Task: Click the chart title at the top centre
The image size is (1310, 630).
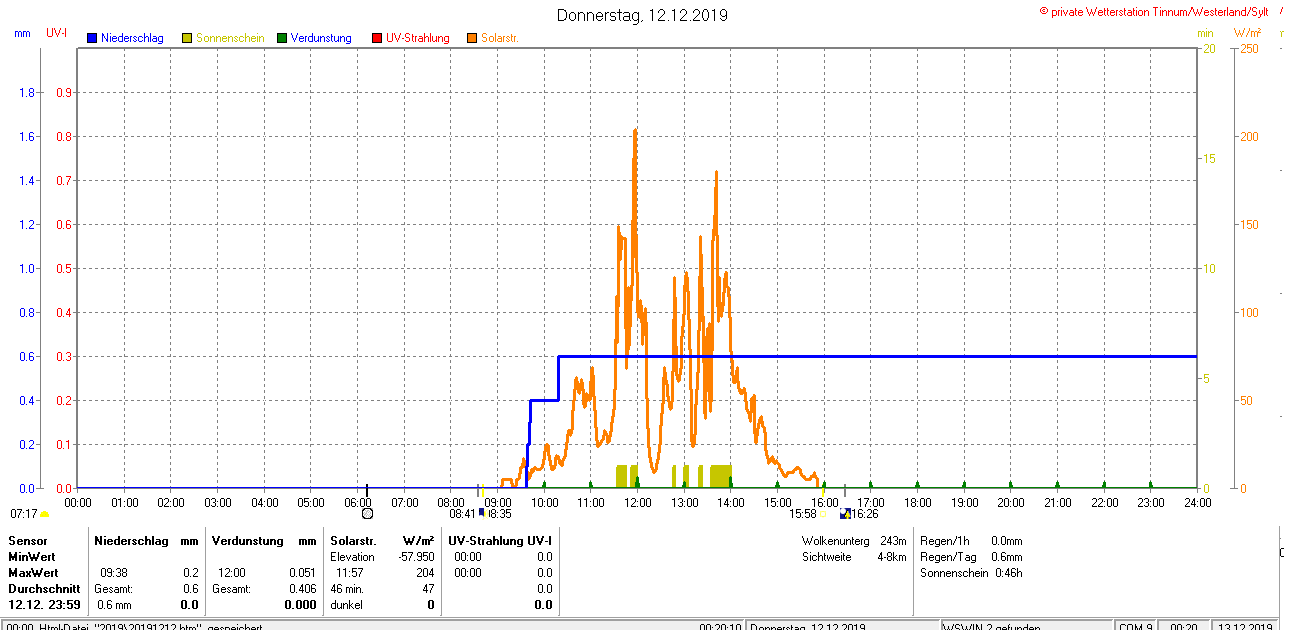Action: (643, 15)
